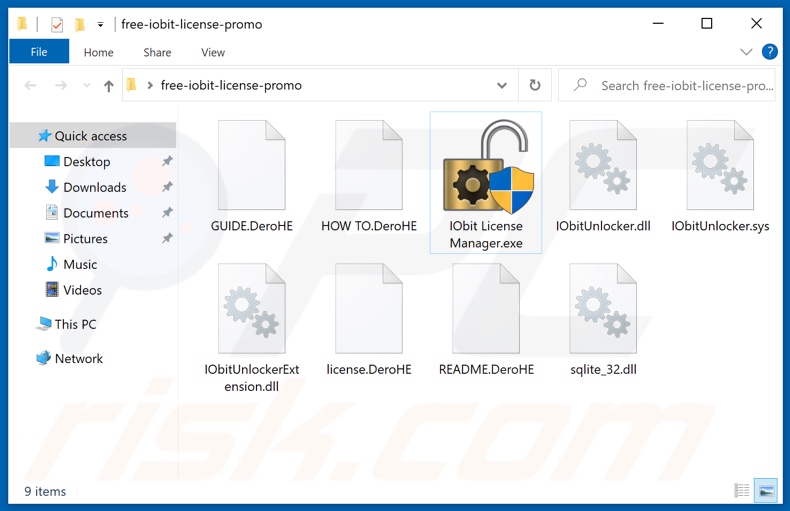Select the IObitUnlocker.dll file icon

603,166
